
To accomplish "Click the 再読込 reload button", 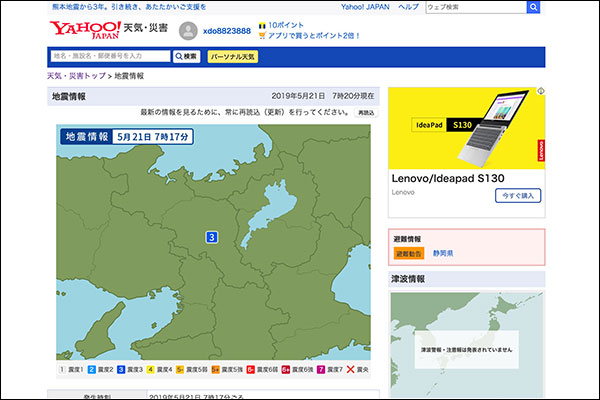I will (366, 113).
